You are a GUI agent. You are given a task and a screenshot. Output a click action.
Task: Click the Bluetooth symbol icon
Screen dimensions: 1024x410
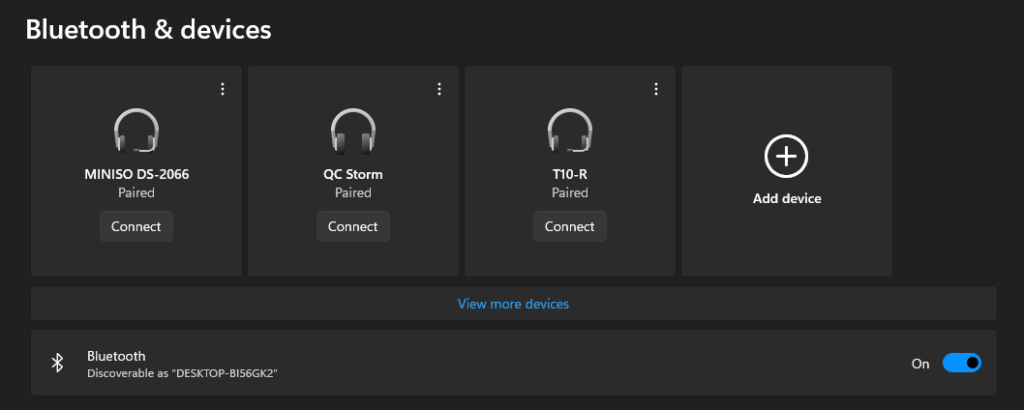[x=58, y=363]
